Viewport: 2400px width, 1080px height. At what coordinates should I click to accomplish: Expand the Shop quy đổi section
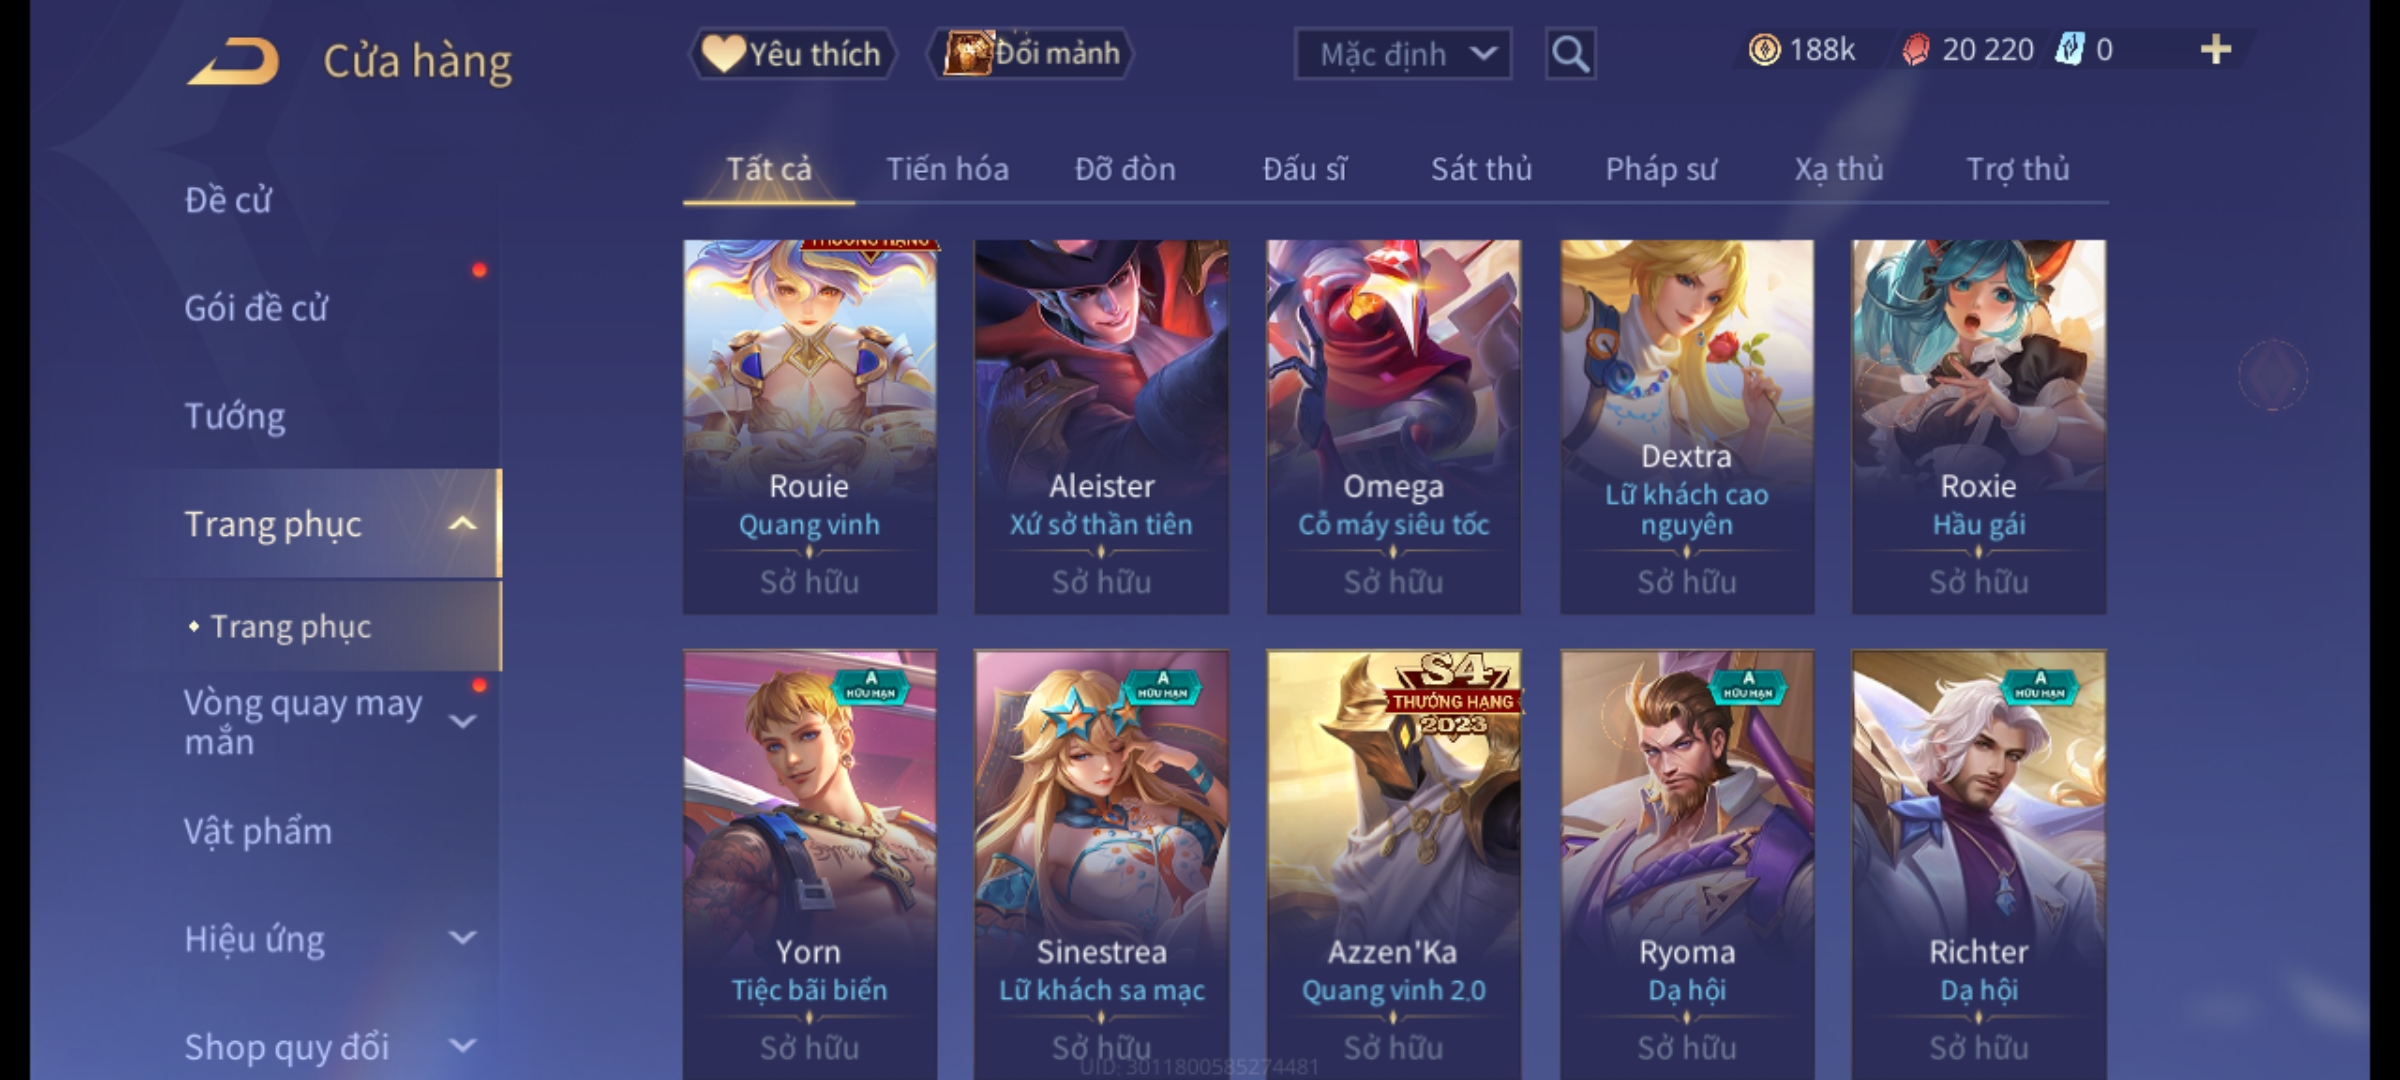click(462, 1046)
